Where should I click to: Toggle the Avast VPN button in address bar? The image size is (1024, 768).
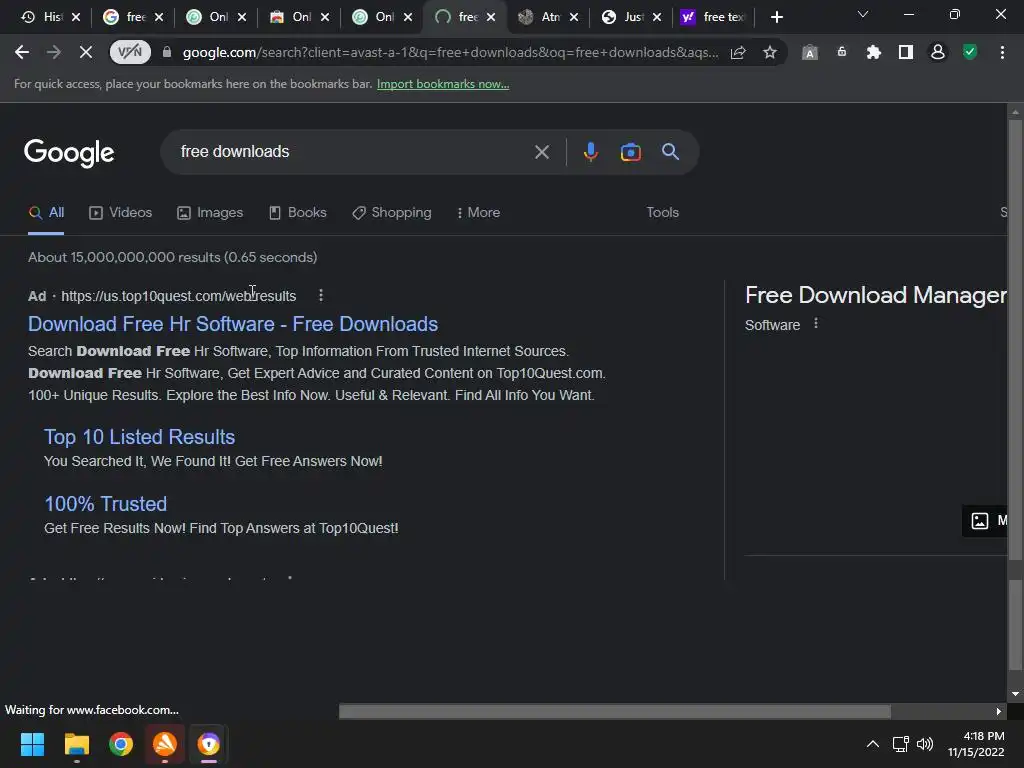tap(130, 52)
